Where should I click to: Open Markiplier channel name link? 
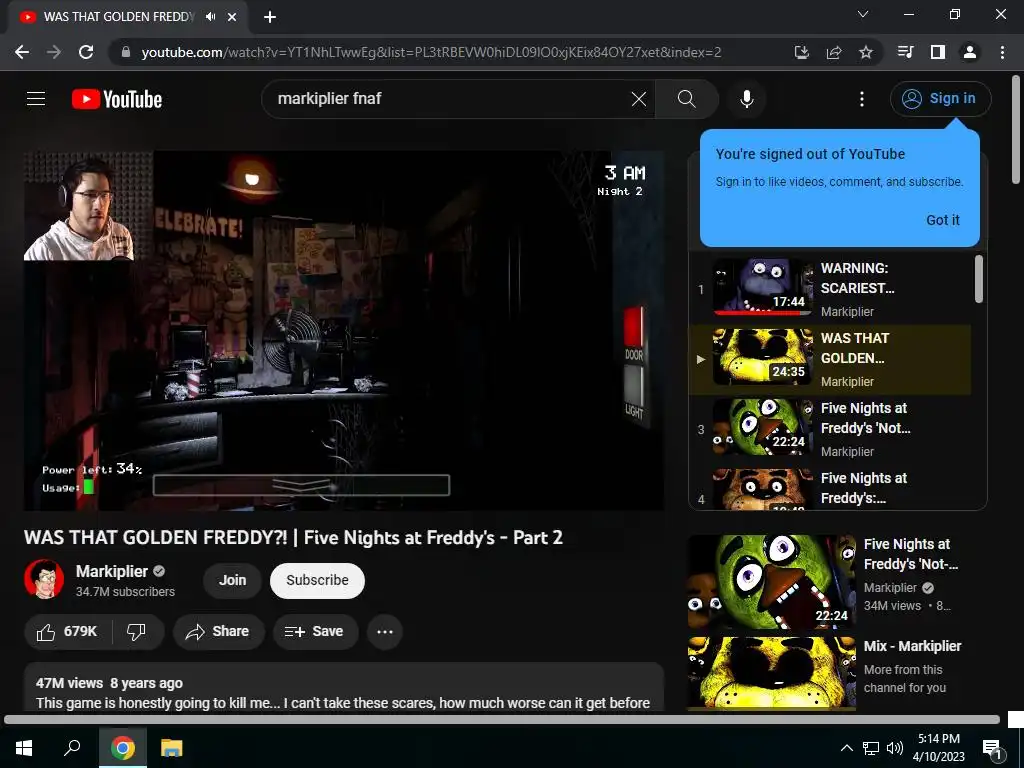pyautogui.click(x=112, y=571)
